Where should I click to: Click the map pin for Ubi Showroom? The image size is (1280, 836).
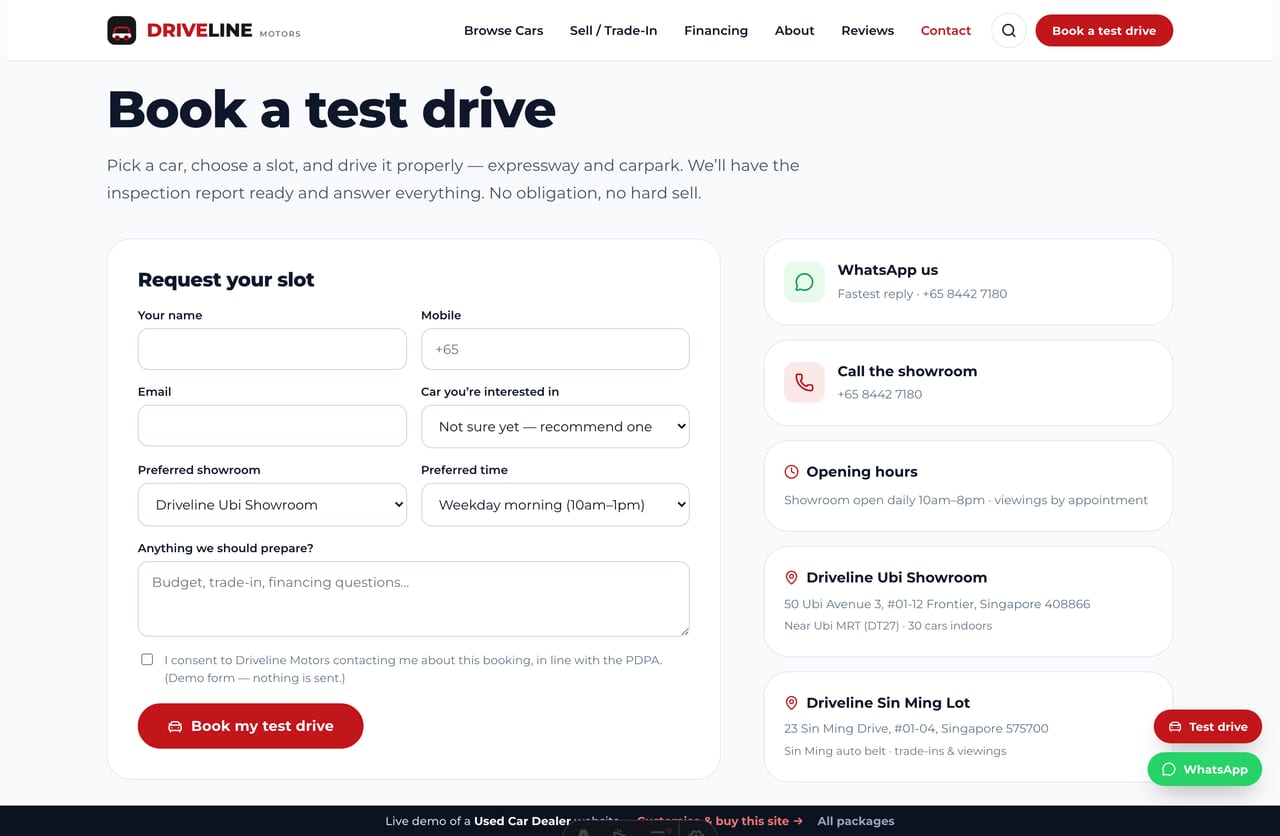point(791,577)
